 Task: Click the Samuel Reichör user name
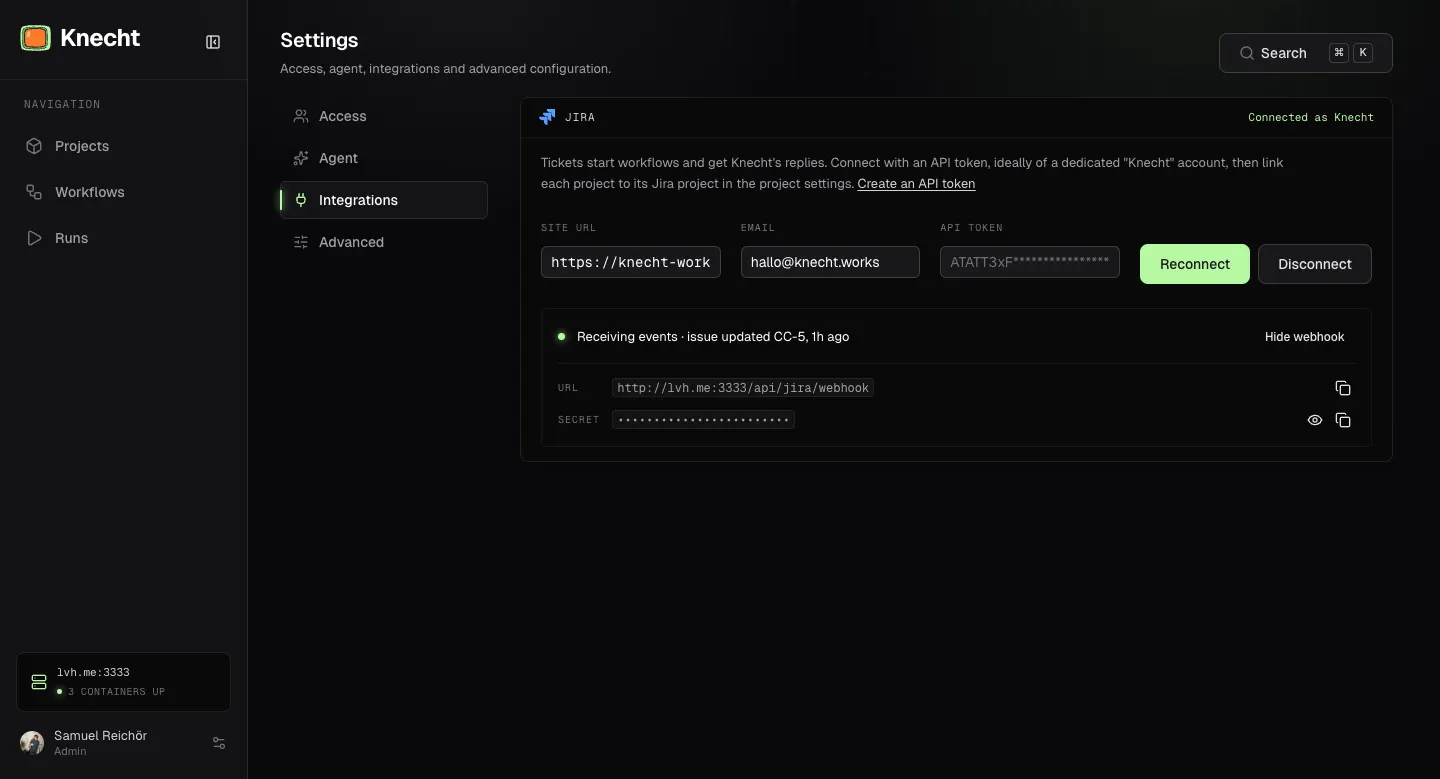(x=100, y=736)
